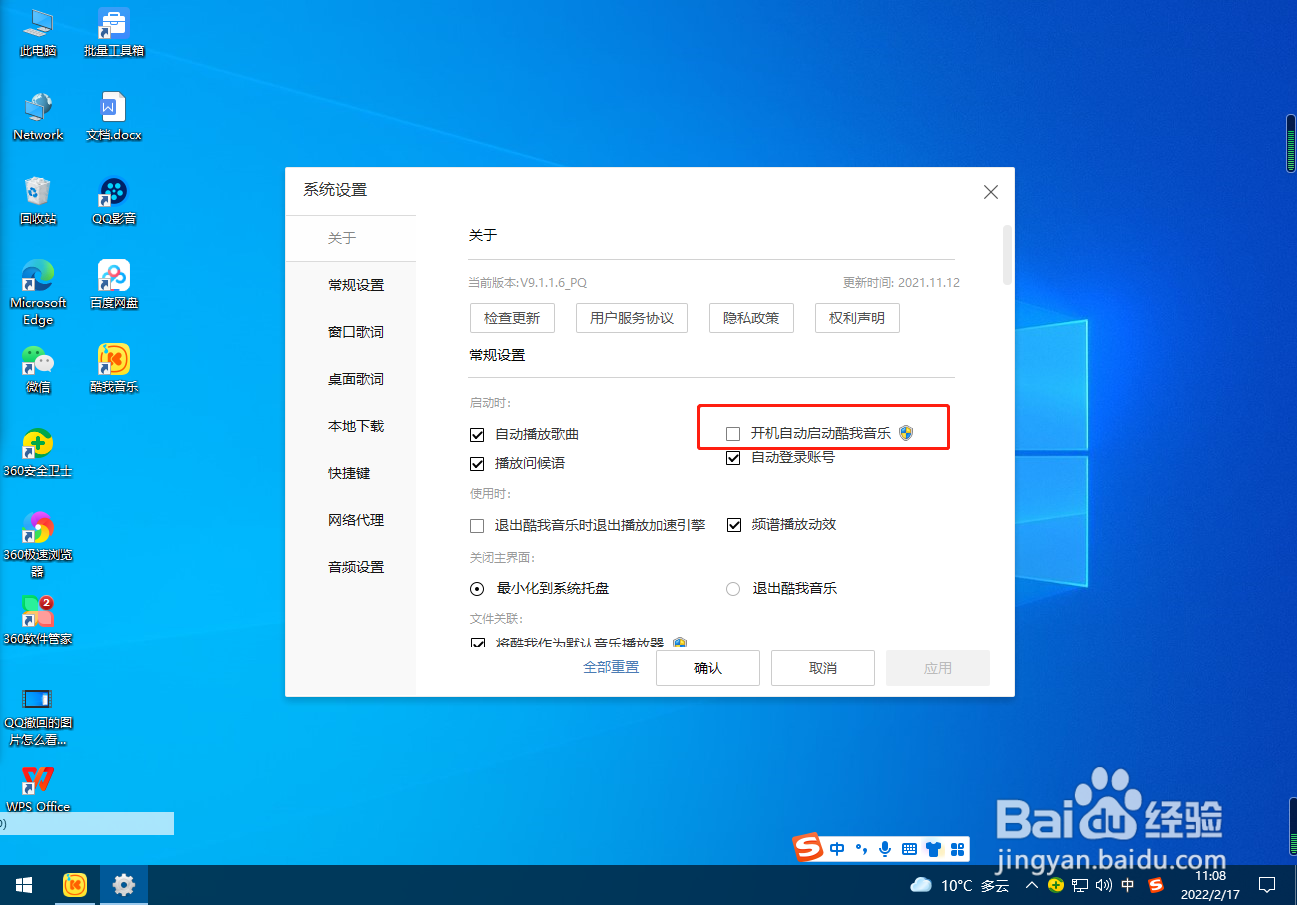The width and height of the screenshot is (1297, 905).
Task: Click 全部重置 link
Action: [x=611, y=667]
